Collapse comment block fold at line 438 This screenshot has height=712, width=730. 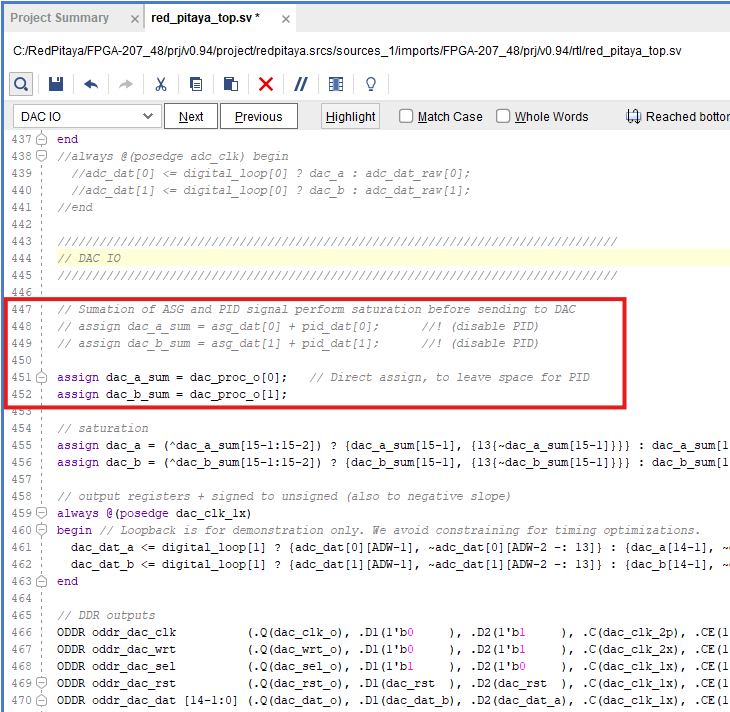[41, 156]
